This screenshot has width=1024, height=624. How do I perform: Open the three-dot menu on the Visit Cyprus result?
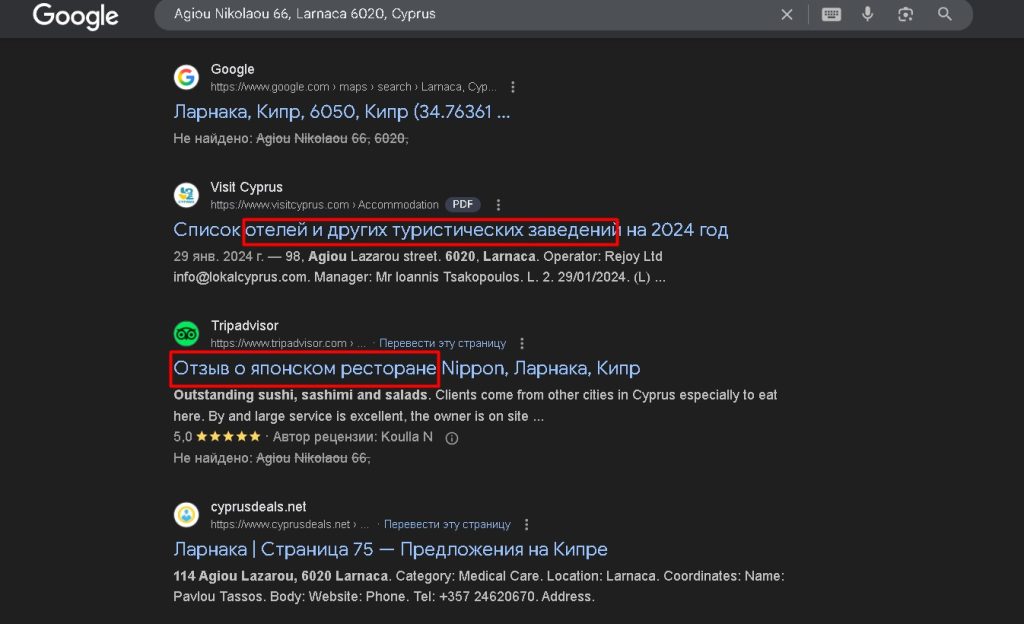click(x=497, y=204)
